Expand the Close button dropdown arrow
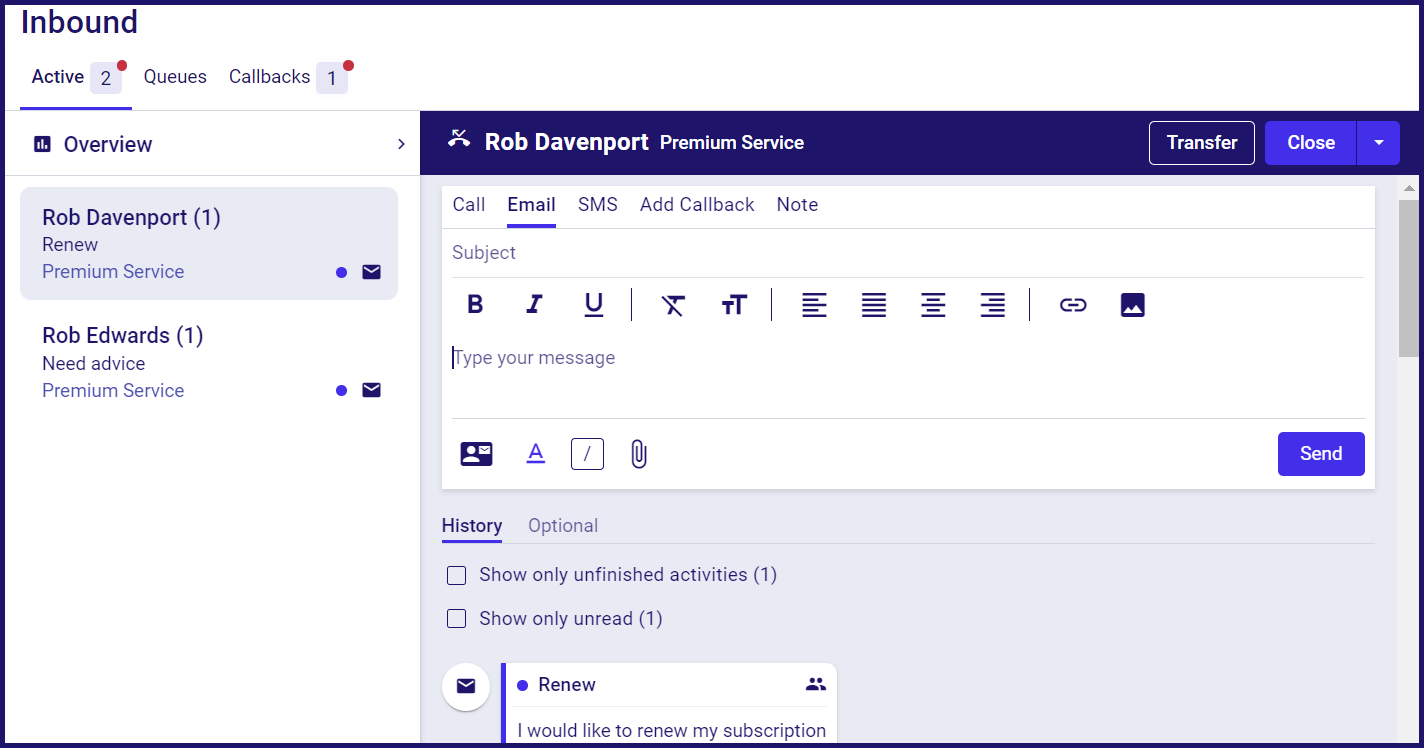Screen dimensions: 1424x748 [1379, 142]
